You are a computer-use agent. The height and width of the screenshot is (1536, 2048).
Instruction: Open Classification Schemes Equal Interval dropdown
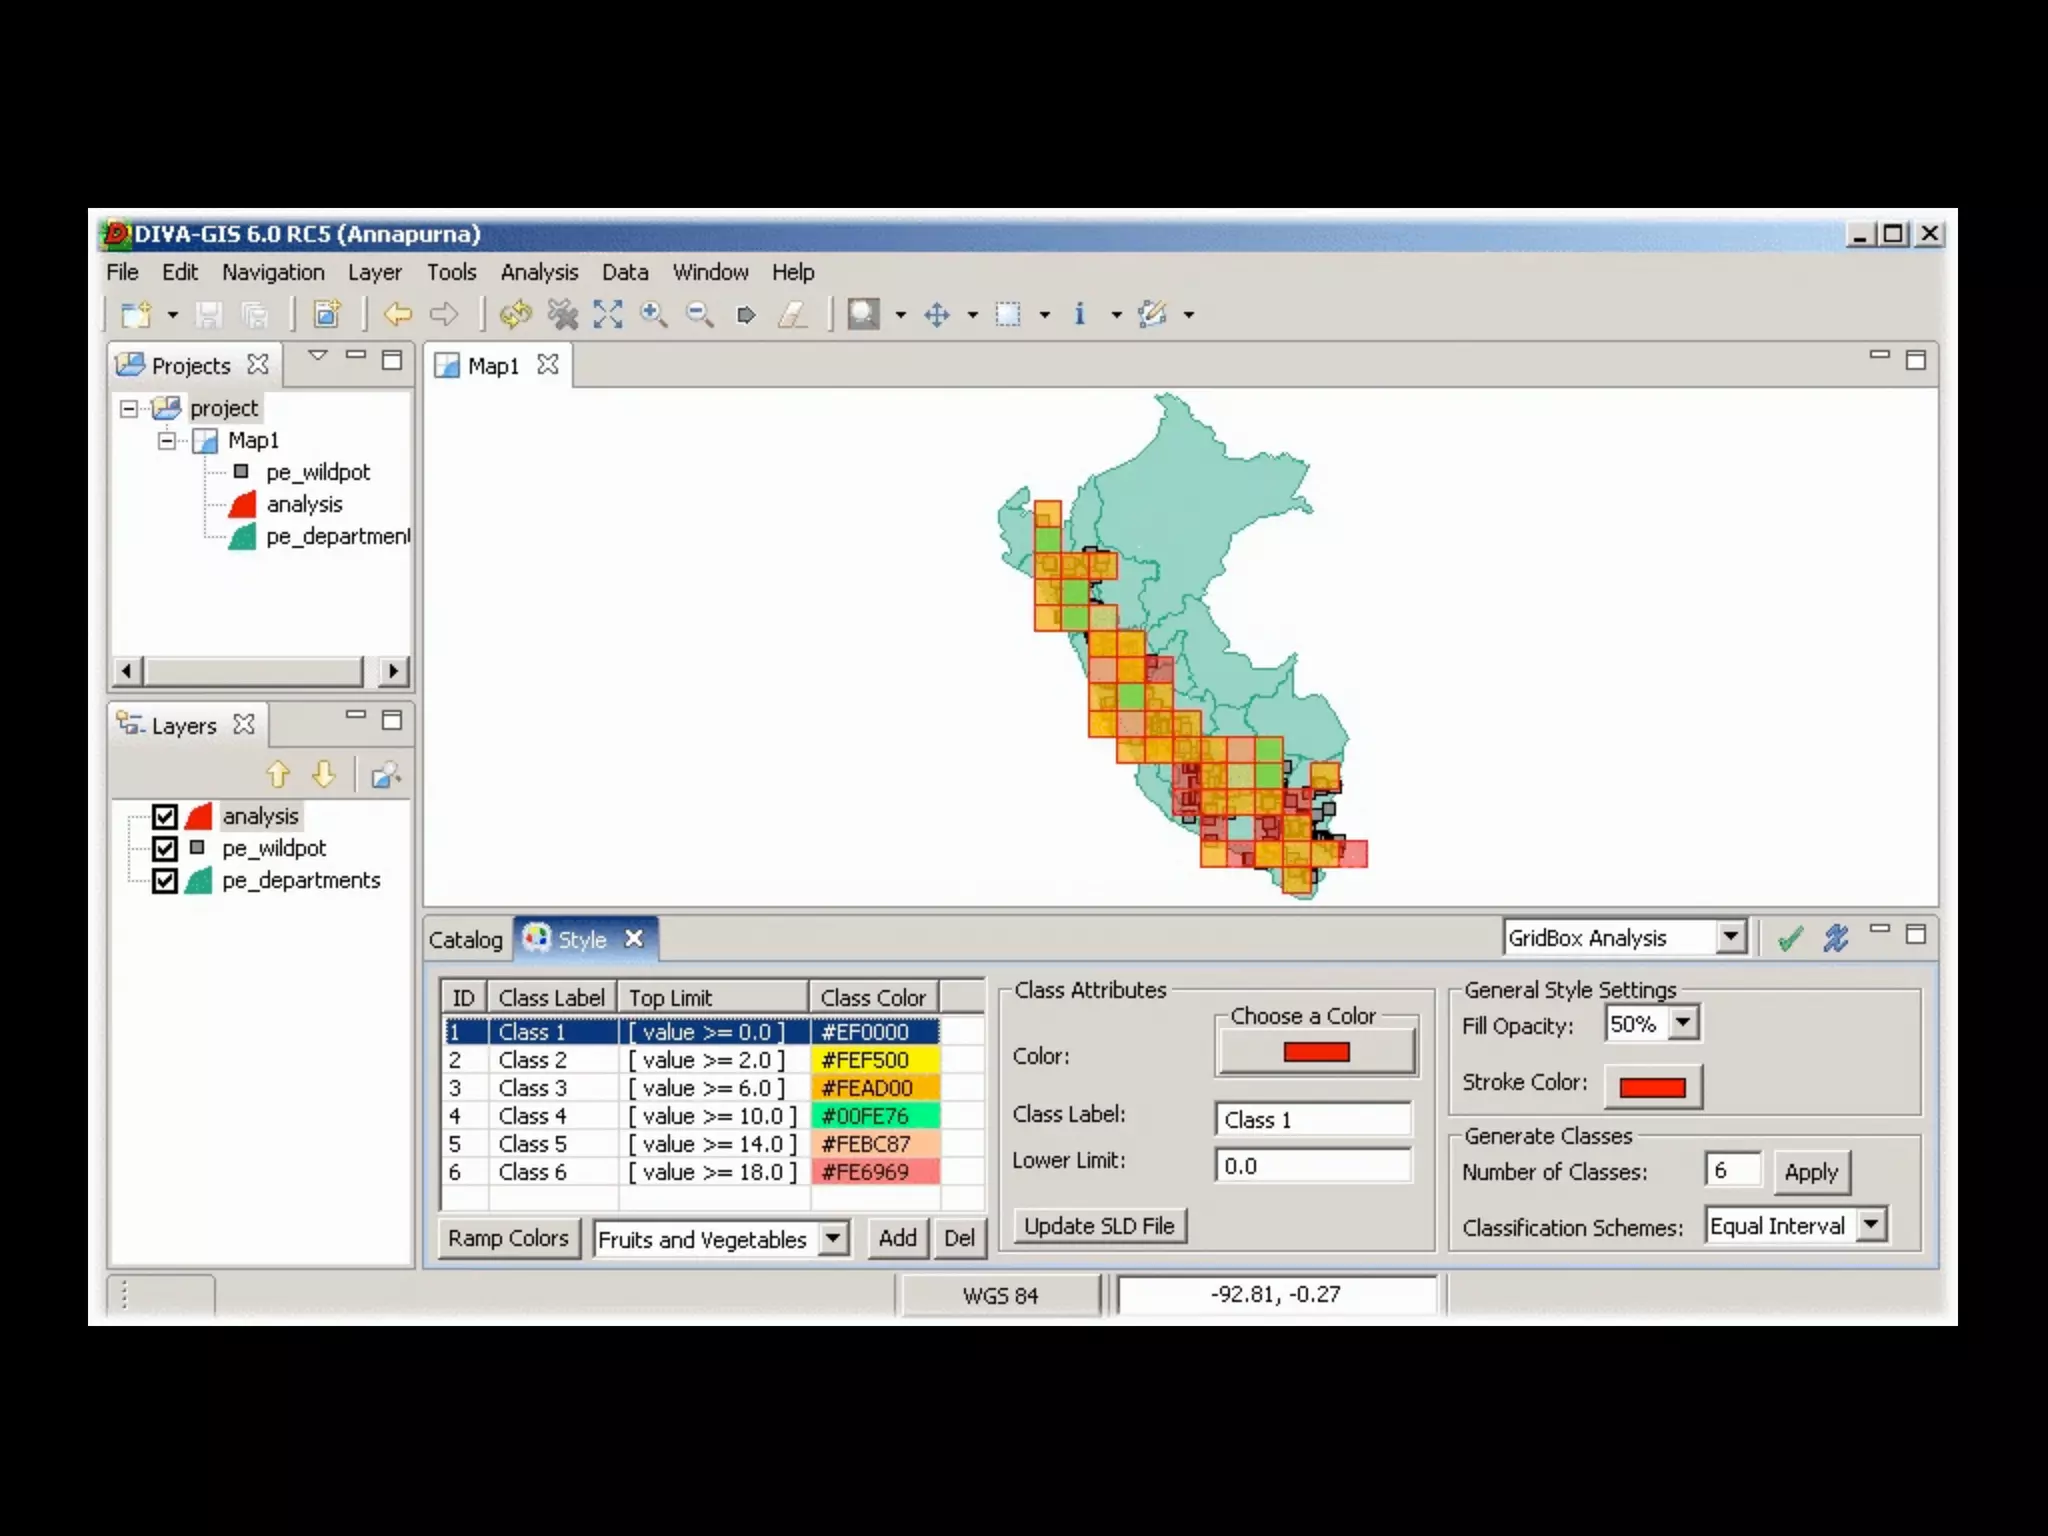click(1871, 1224)
